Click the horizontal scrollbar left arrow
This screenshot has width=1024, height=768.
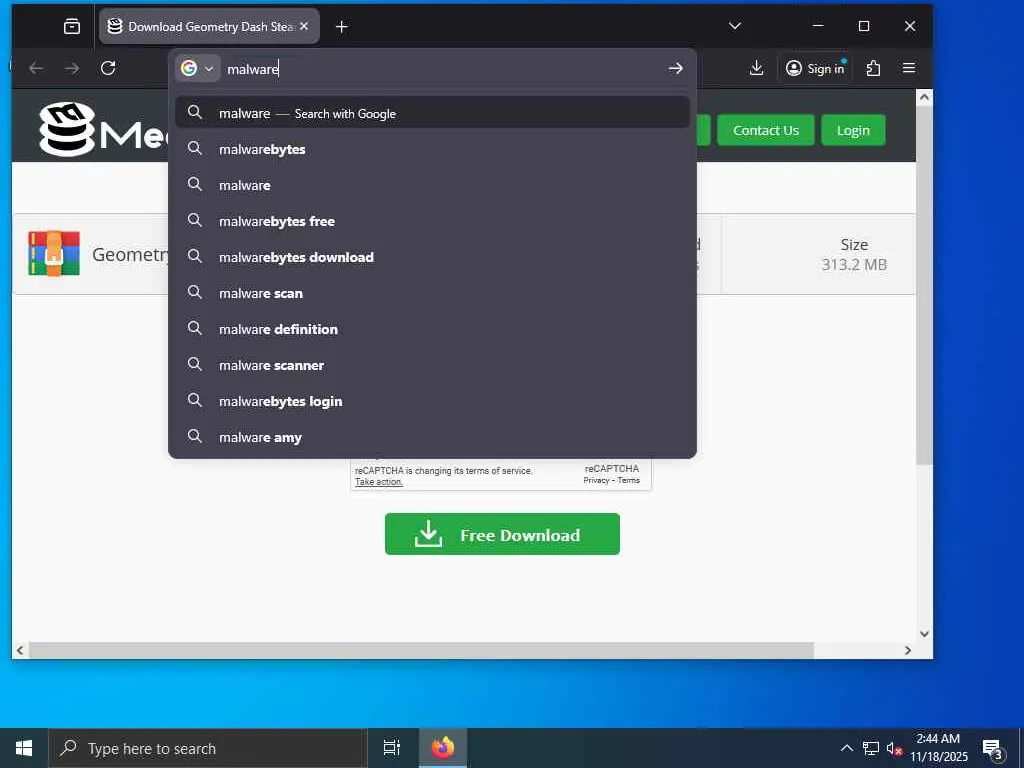click(x=20, y=650)
